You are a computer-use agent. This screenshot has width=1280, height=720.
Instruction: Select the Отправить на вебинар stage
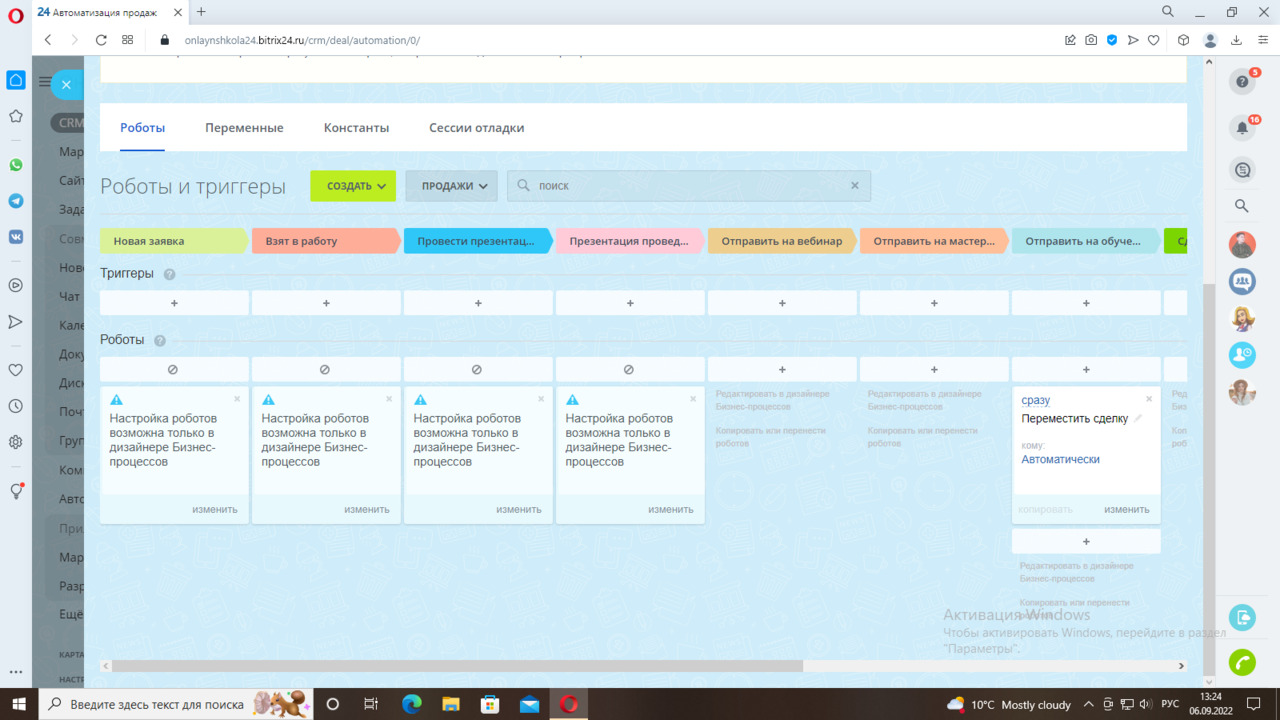[x=782, y=241]
